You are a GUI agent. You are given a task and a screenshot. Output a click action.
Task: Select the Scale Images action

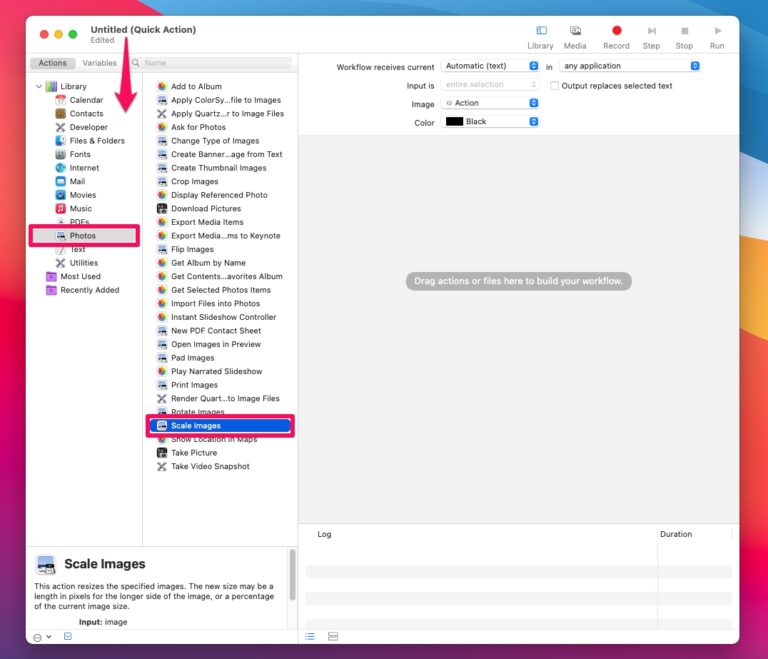(x=220, y=426)
